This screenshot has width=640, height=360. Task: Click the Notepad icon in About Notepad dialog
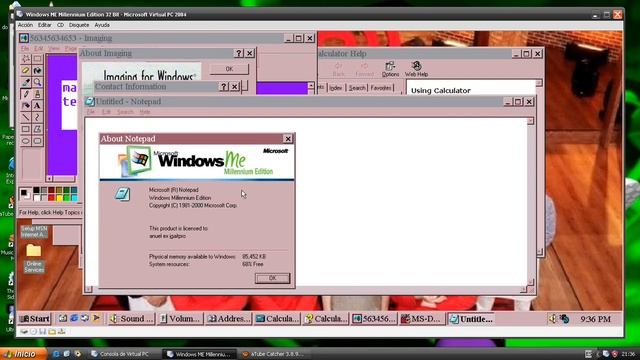coord(122,194)
